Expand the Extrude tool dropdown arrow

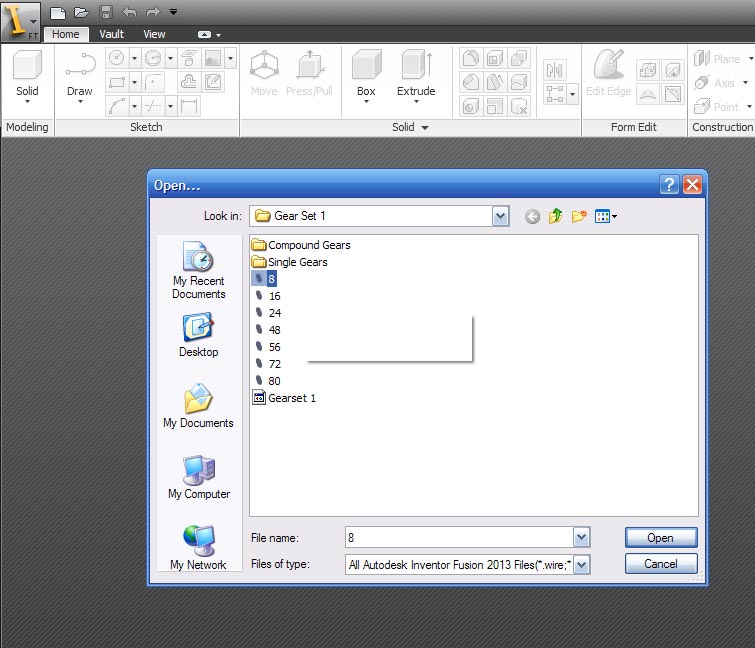coord(417,102)
